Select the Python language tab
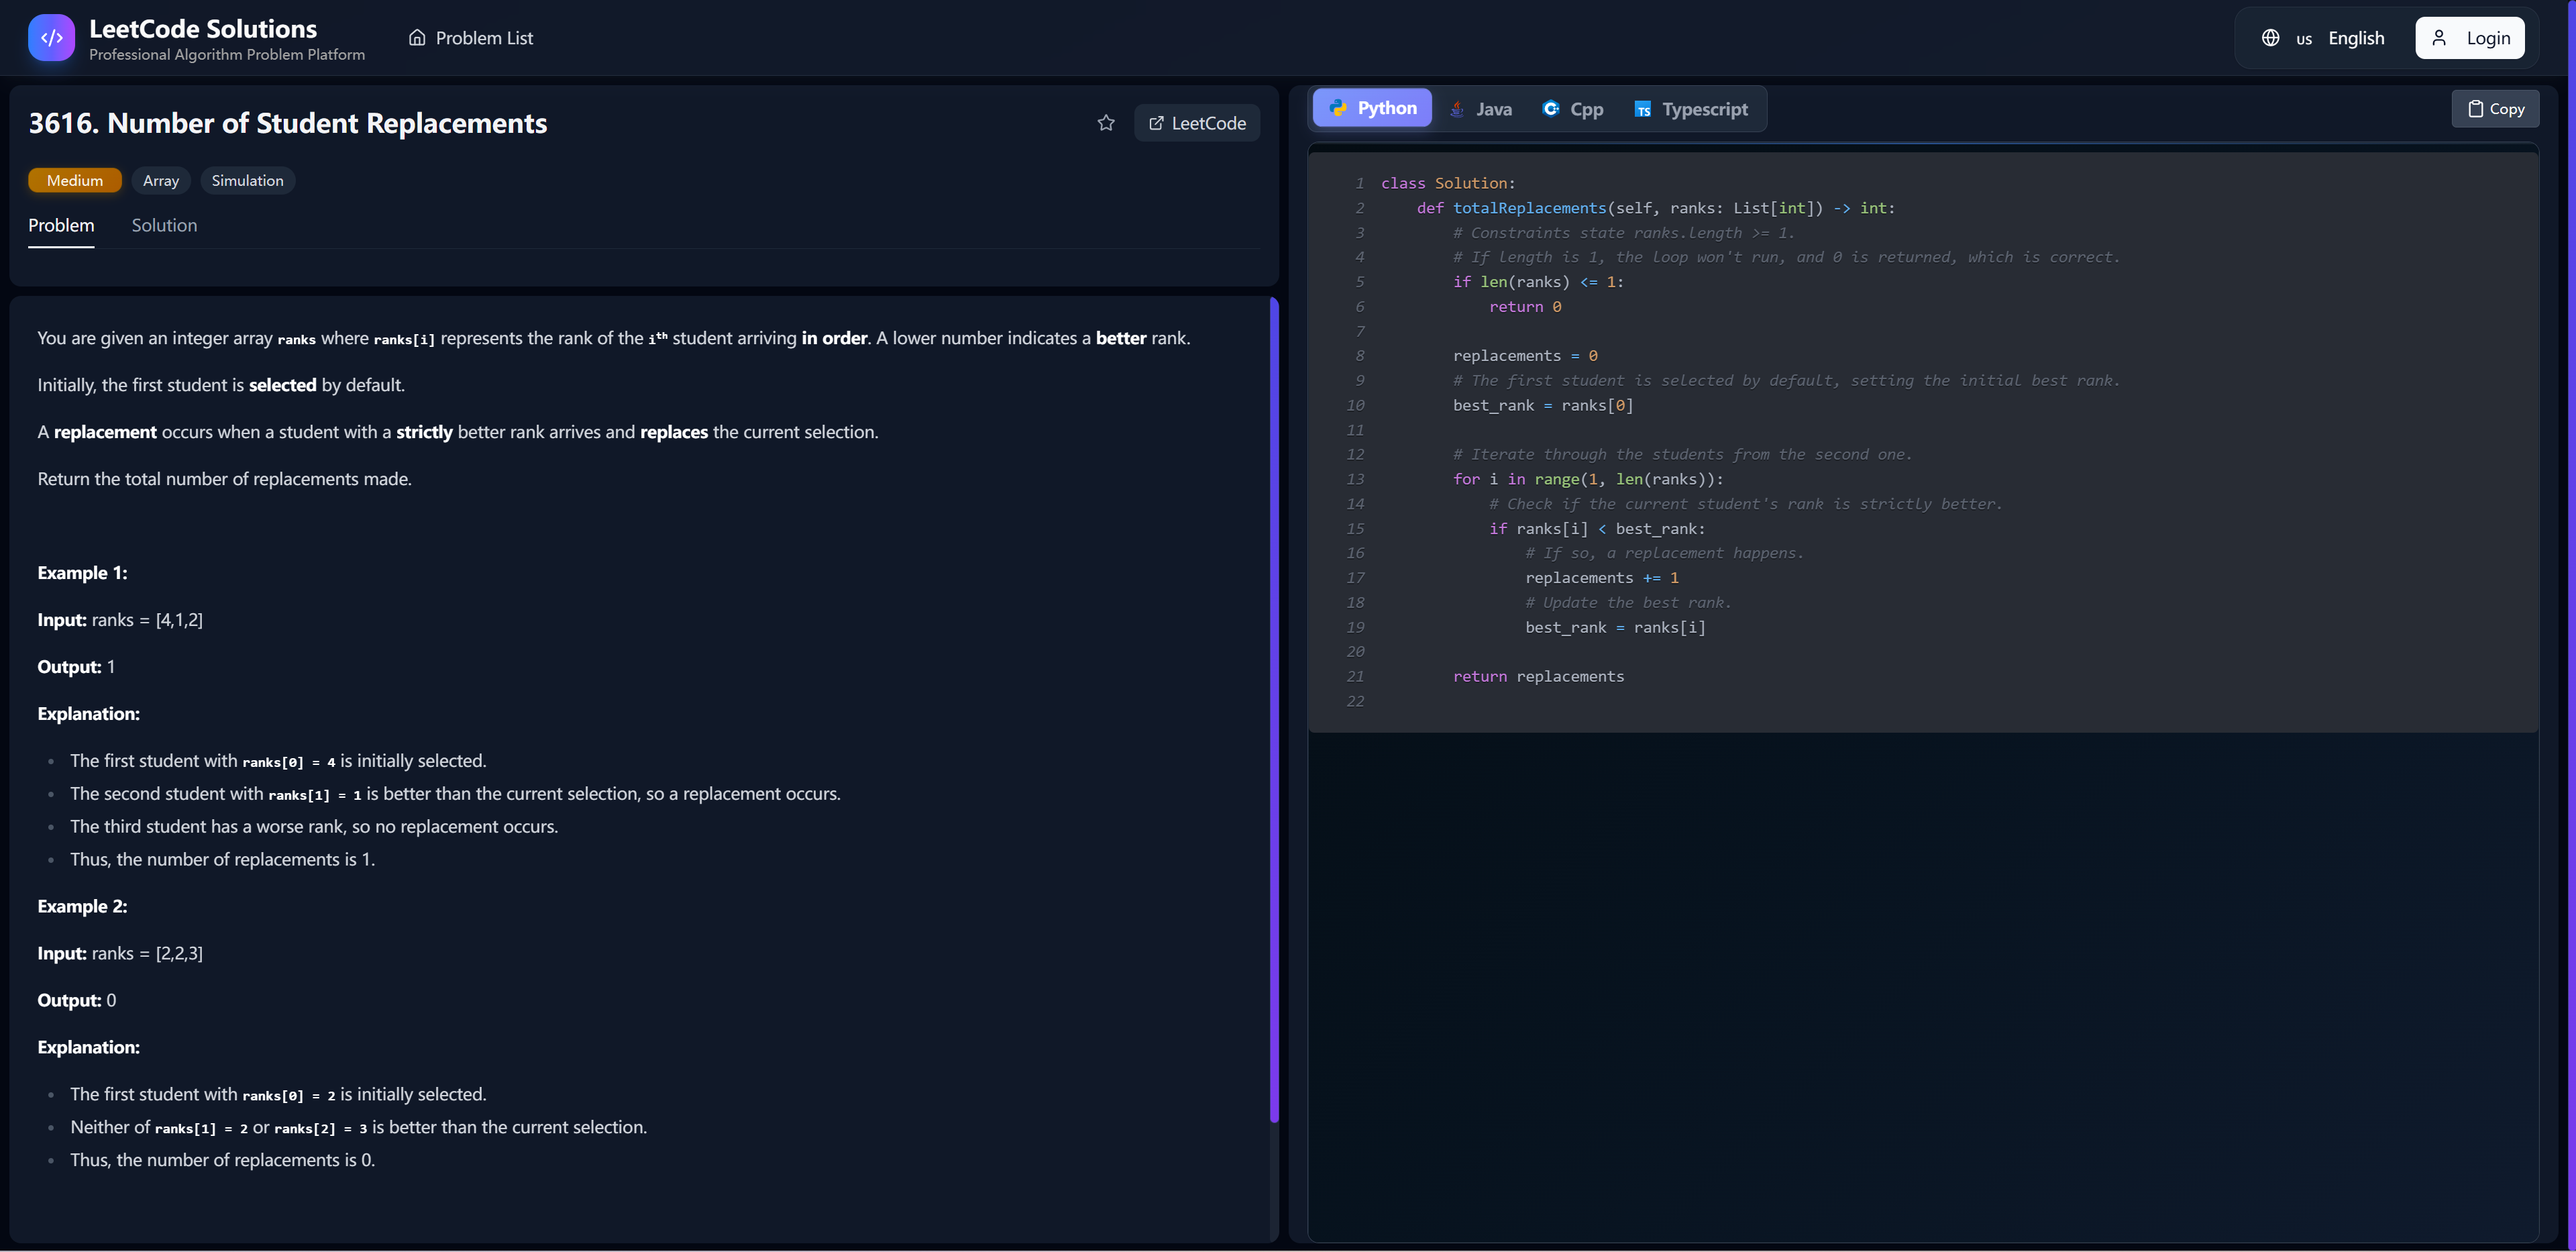This screenshot has width=2576, height=1252. [1372, 108]
